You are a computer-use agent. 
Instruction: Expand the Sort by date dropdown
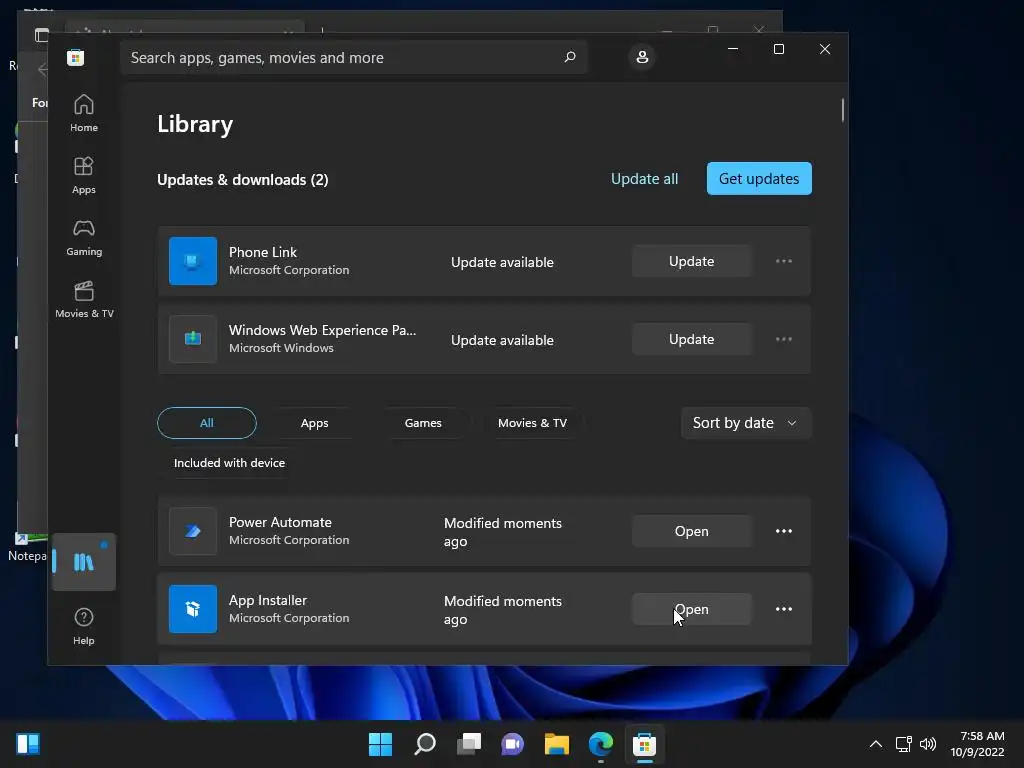746,423
